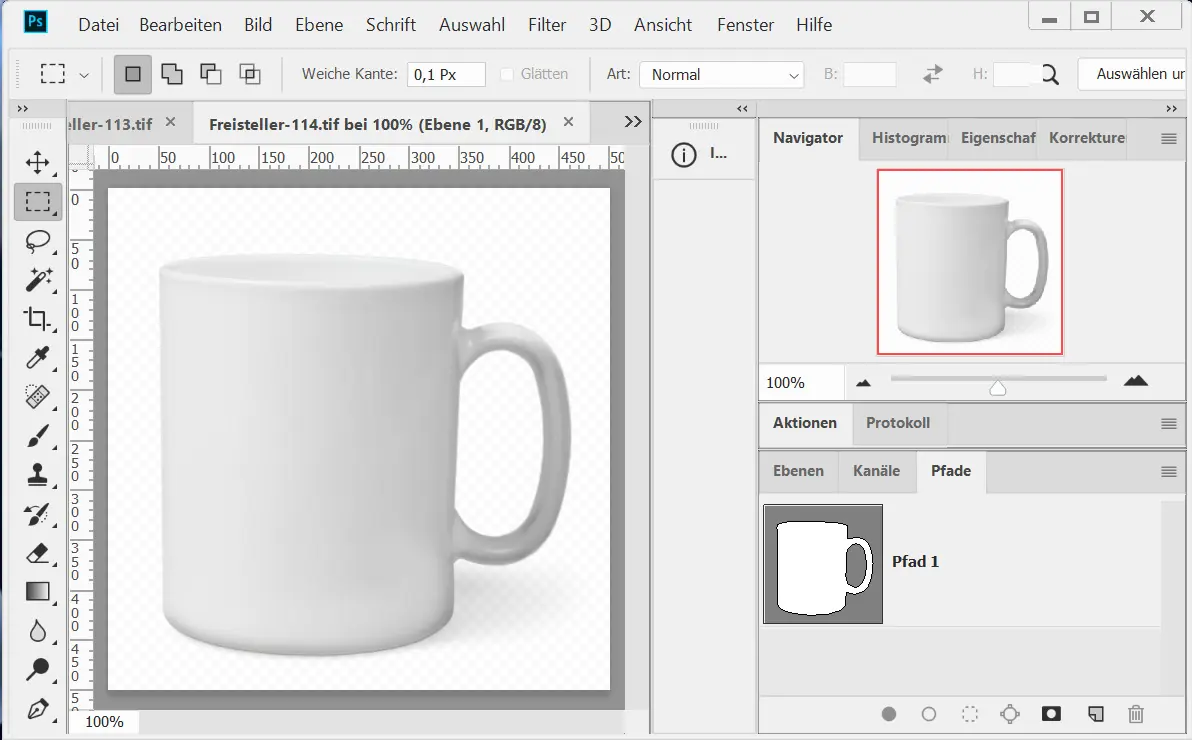Viewport: 1192px width, 740px height.
Task: Activate the Crop tool
Action: (37, 319)
